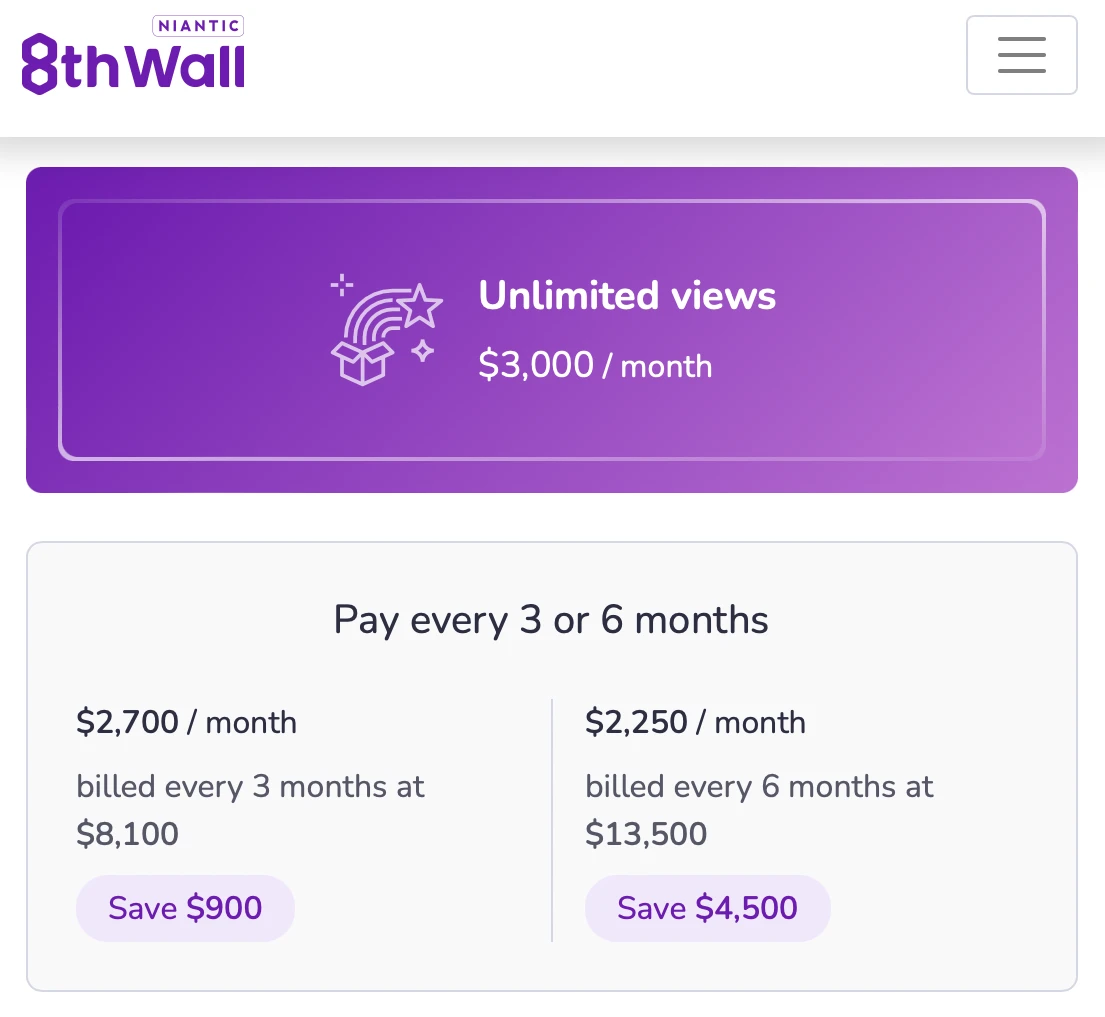1105x1017 pixels.
Task: Click the 8th Wall logo
Action: 133,63
